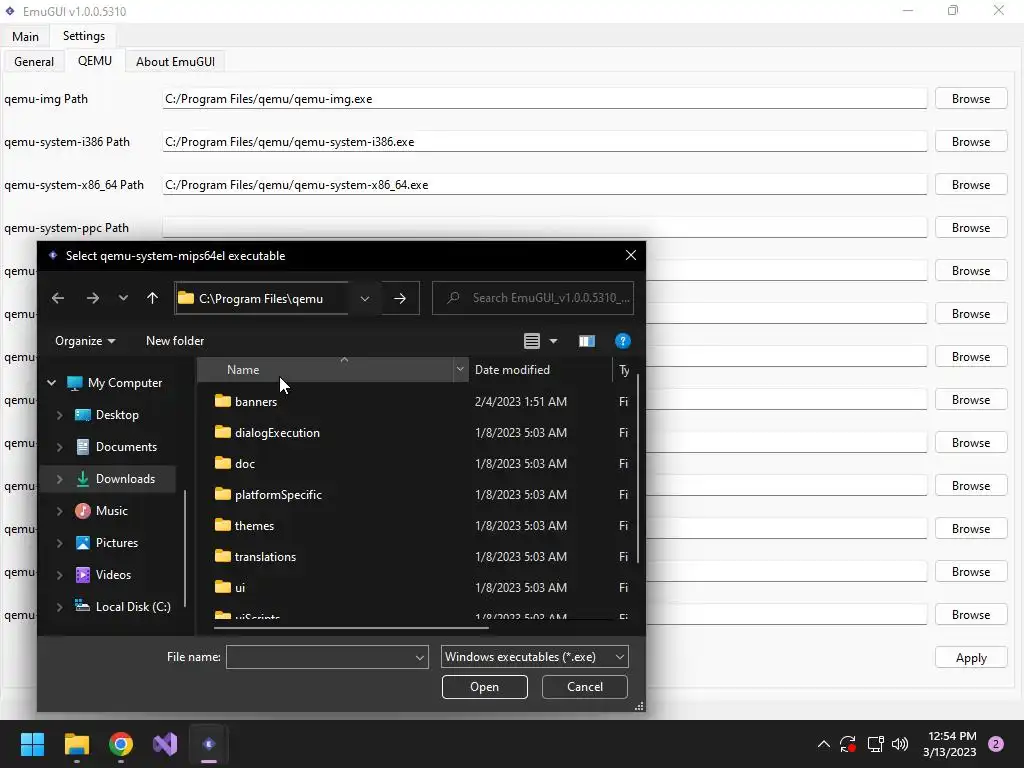Select the translations folder

255,556
